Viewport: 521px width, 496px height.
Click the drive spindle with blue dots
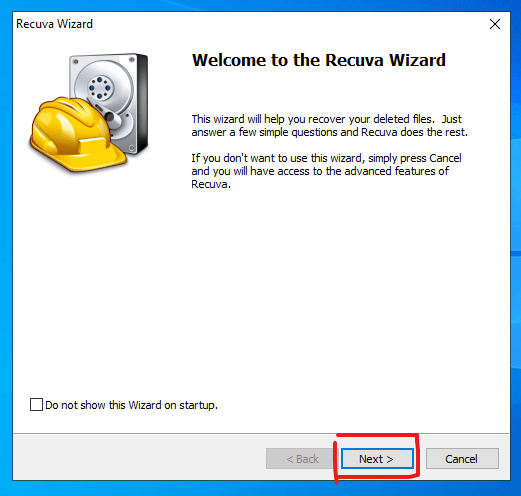click(100, 88)
